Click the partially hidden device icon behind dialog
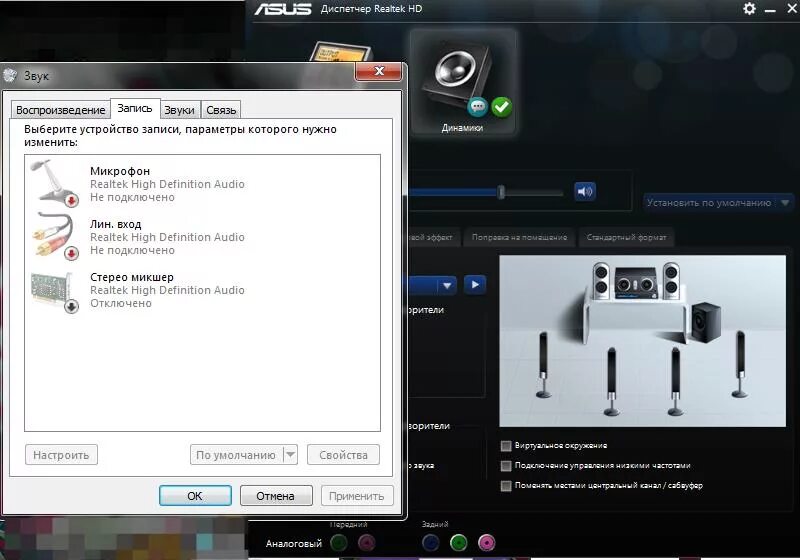The image size is (800, 560). (x=341, y=52)
